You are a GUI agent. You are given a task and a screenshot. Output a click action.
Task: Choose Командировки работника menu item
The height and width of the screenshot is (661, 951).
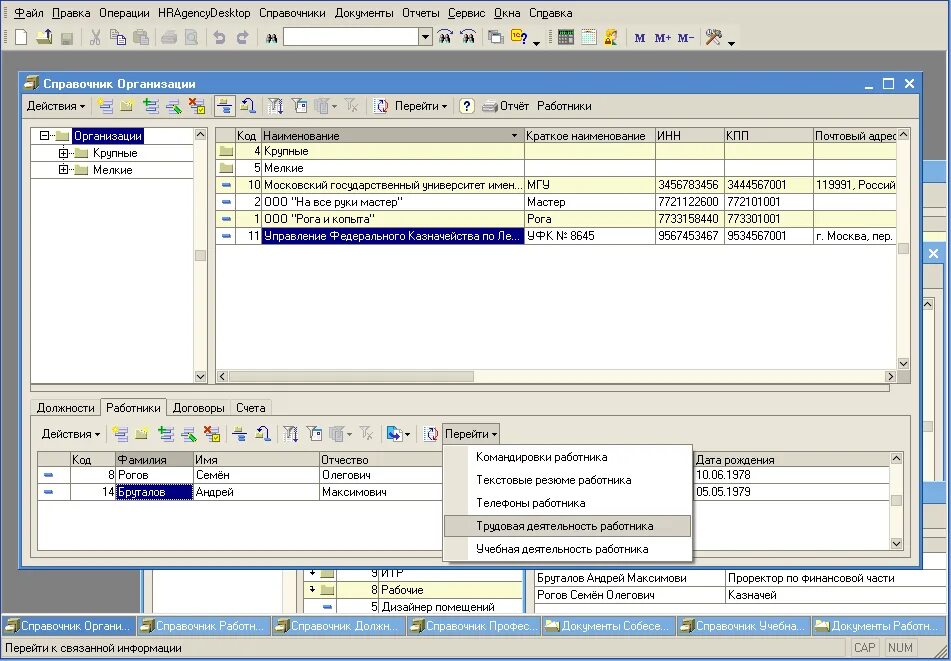pos(567,457)
